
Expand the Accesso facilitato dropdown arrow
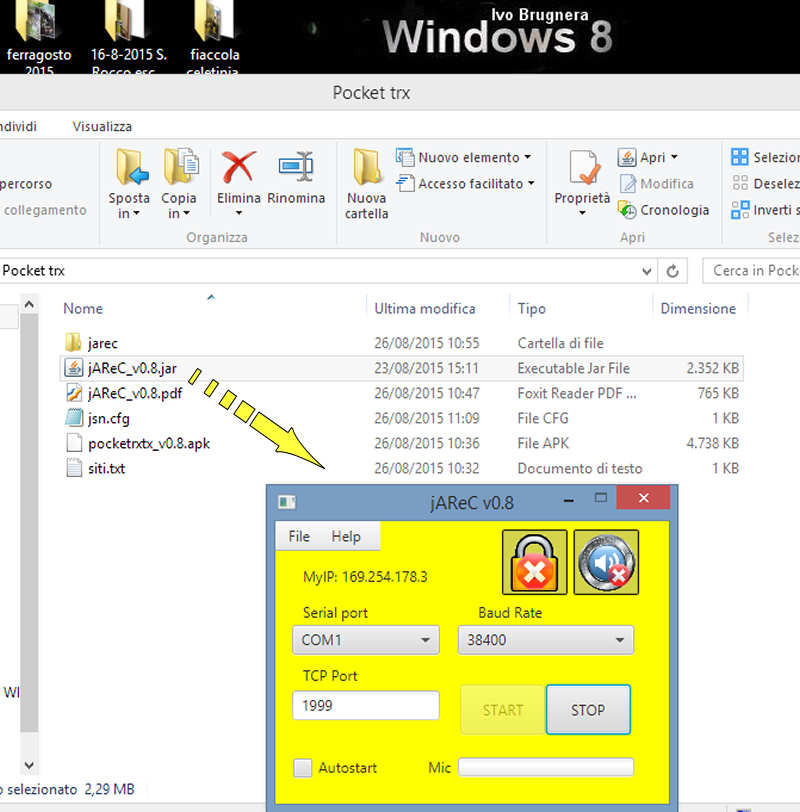click(531, 183)
